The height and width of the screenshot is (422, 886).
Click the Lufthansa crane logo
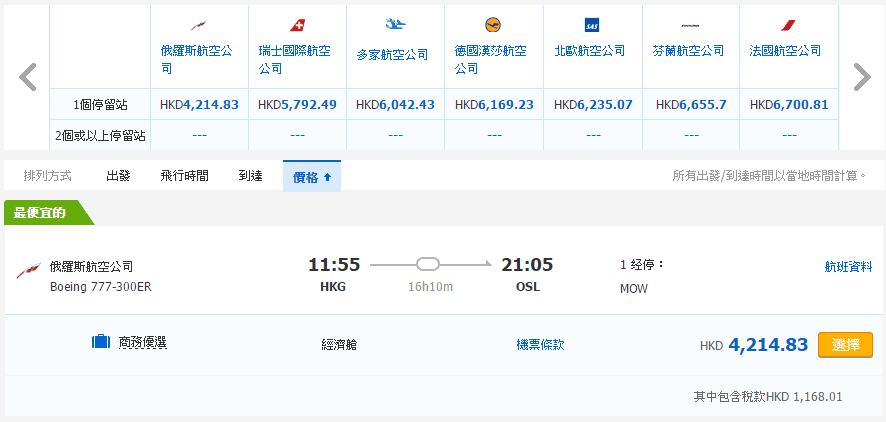tap(493, 25)
